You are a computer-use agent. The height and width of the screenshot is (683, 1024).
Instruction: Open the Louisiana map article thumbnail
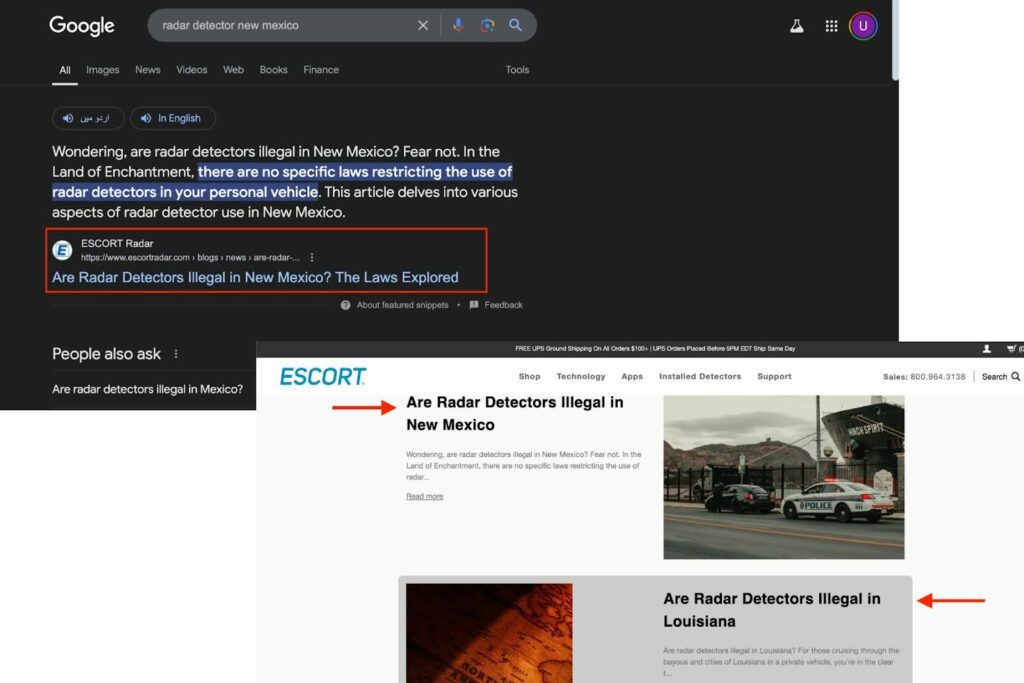(489, 633)
